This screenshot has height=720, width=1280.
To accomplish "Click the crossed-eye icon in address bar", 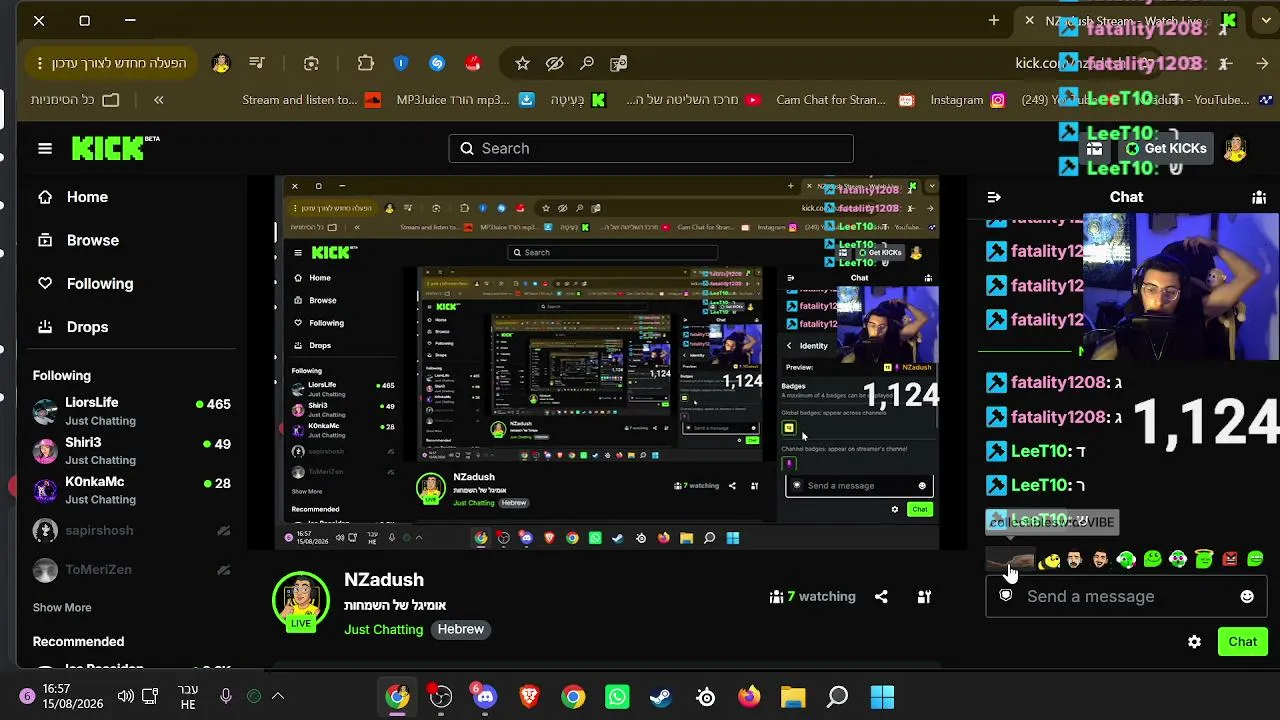I will (555, 63).
